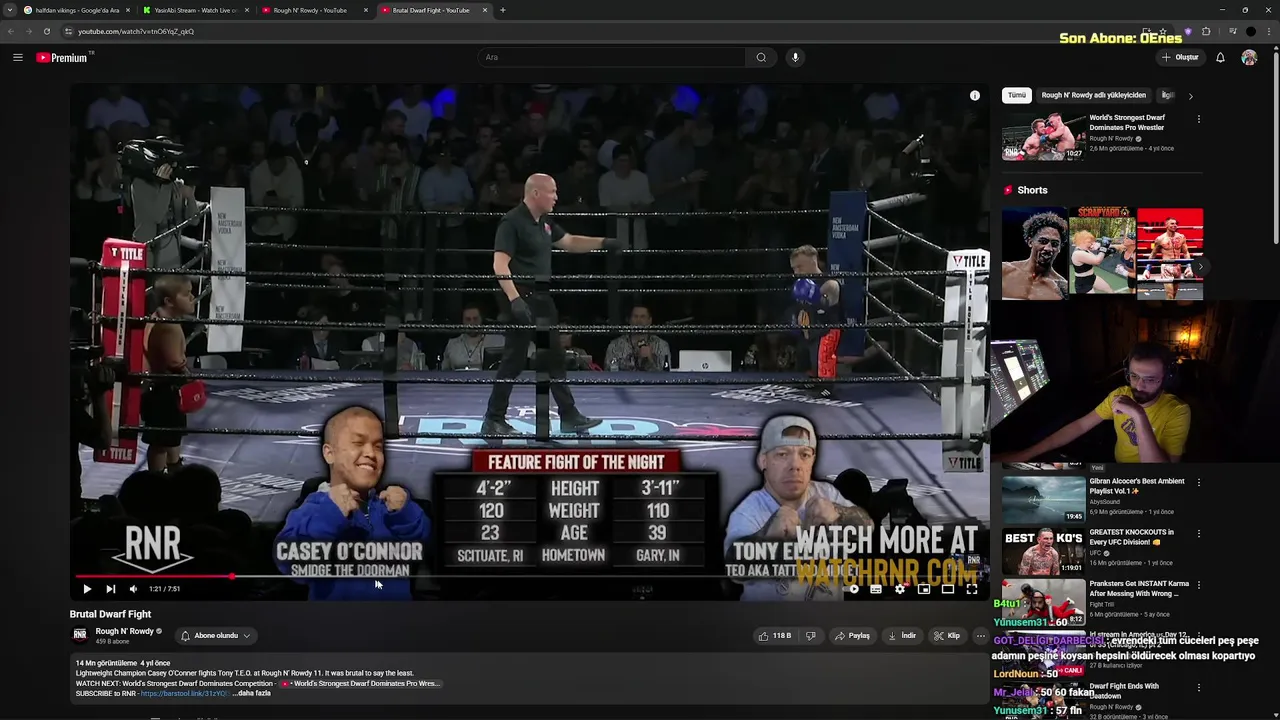The height and width of the screenshot is (720, 1280).
Task: Open the purple shield extension
Action: [1188, 31]
